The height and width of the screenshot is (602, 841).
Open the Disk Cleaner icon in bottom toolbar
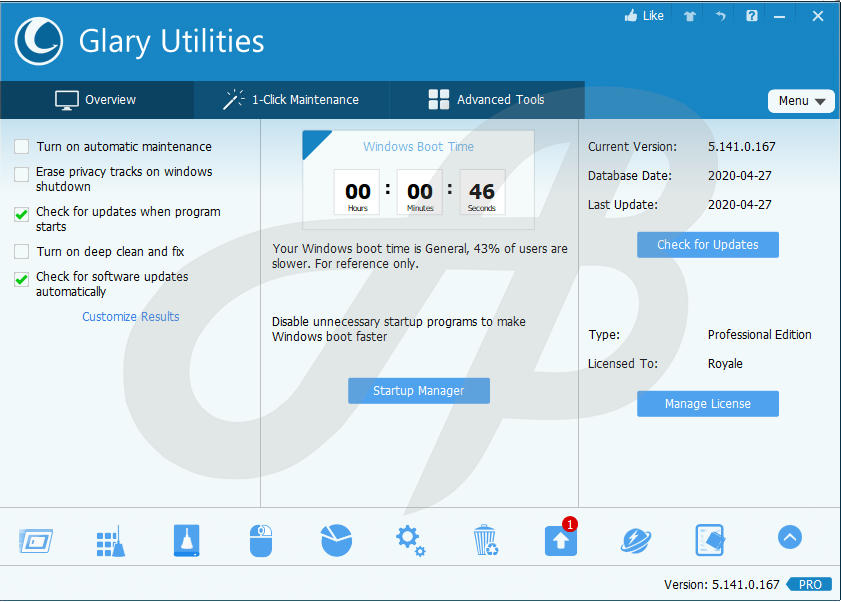(x=36, y=540)
